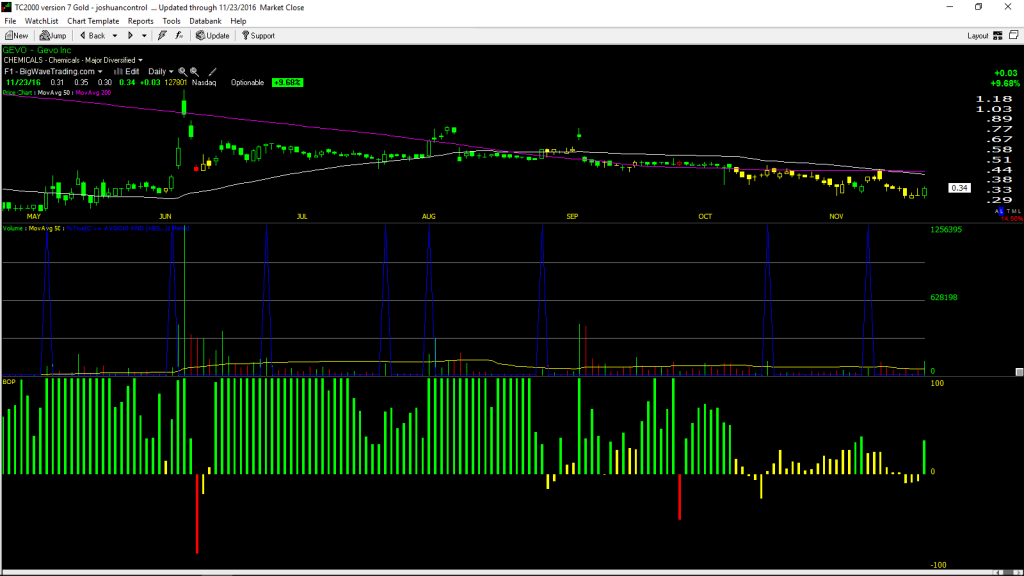Expand the Forward history dropdown arrow
Screen dimensions: 1024x576
(144, 36)
